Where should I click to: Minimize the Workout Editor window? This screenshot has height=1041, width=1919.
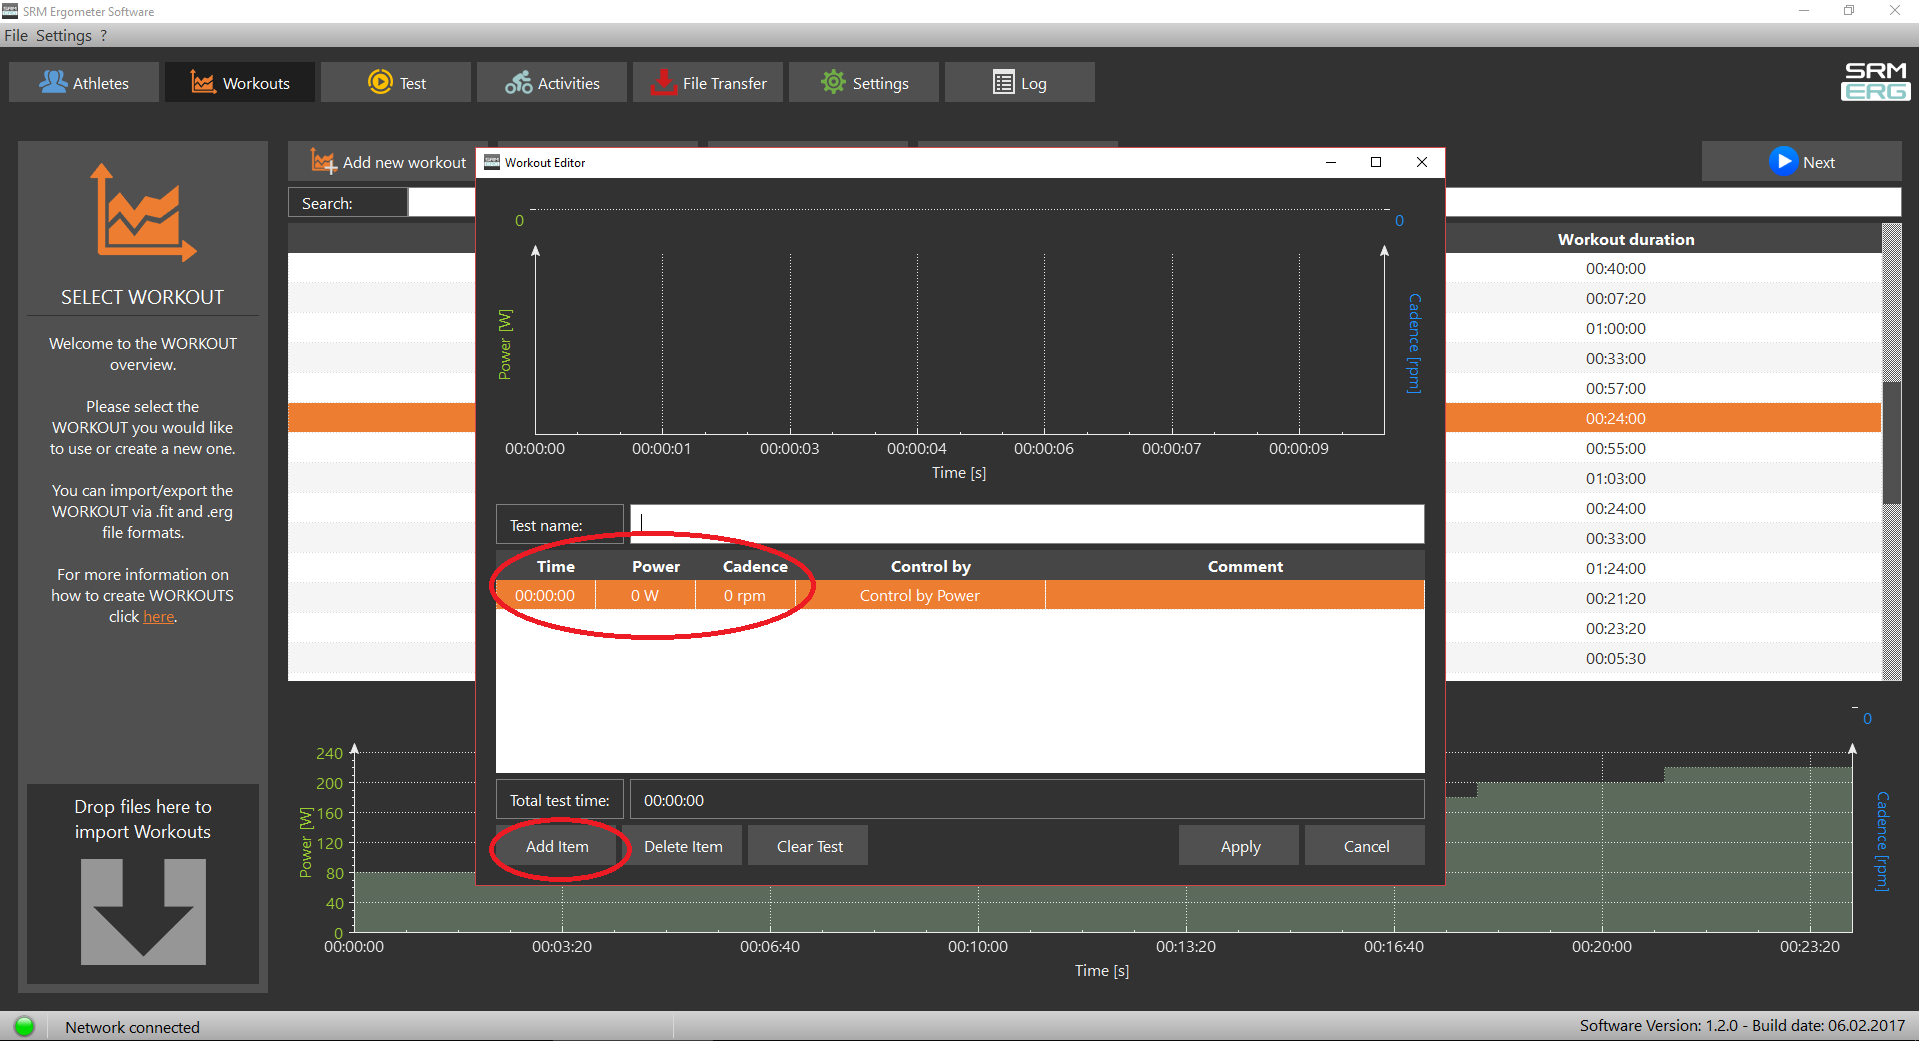click(x=1331, y=162)
